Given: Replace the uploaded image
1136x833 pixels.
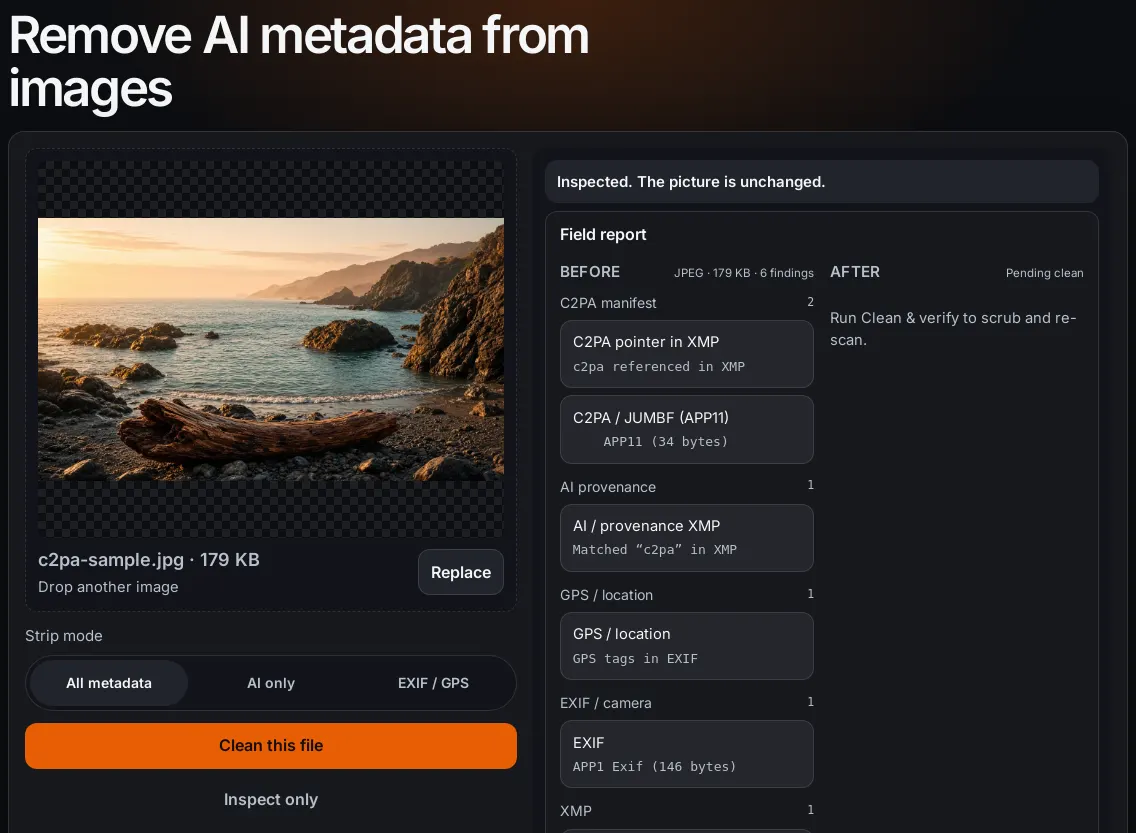Looking at the screenshot, I should pos(461,572).
